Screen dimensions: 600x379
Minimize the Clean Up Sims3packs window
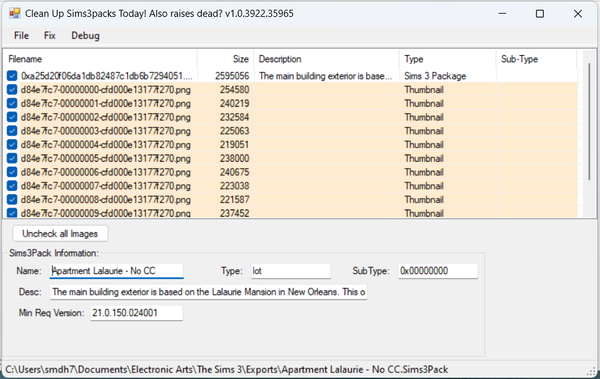tap(502, 14)
